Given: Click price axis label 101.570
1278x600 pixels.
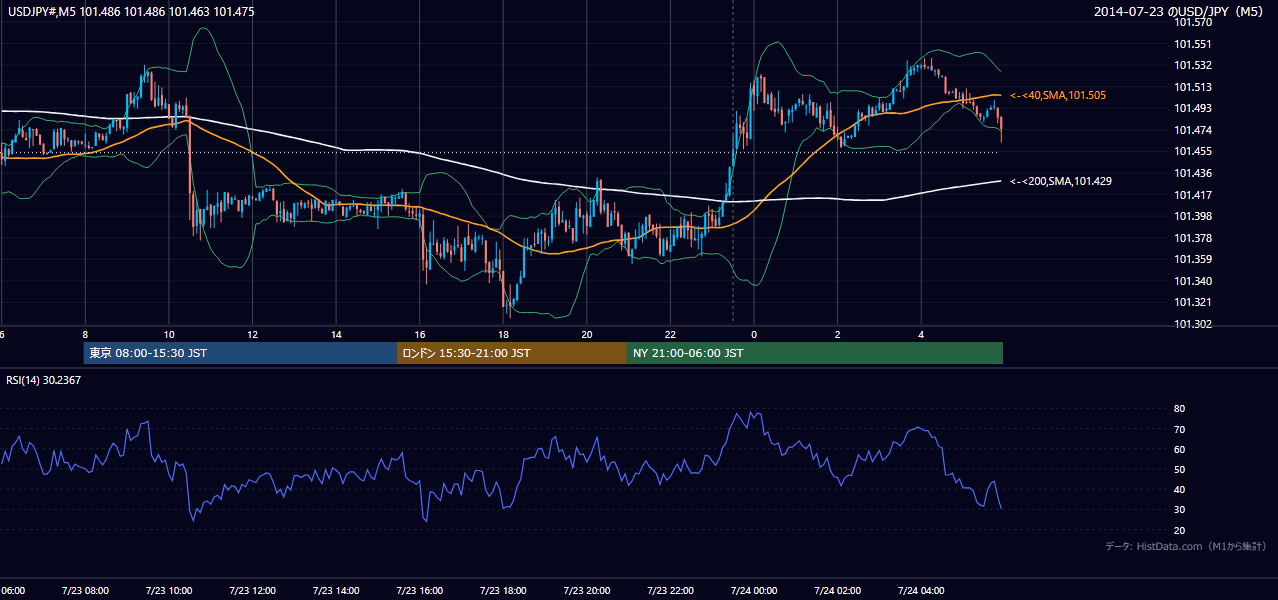Looking at the screenshot, I should [1192, 23].
